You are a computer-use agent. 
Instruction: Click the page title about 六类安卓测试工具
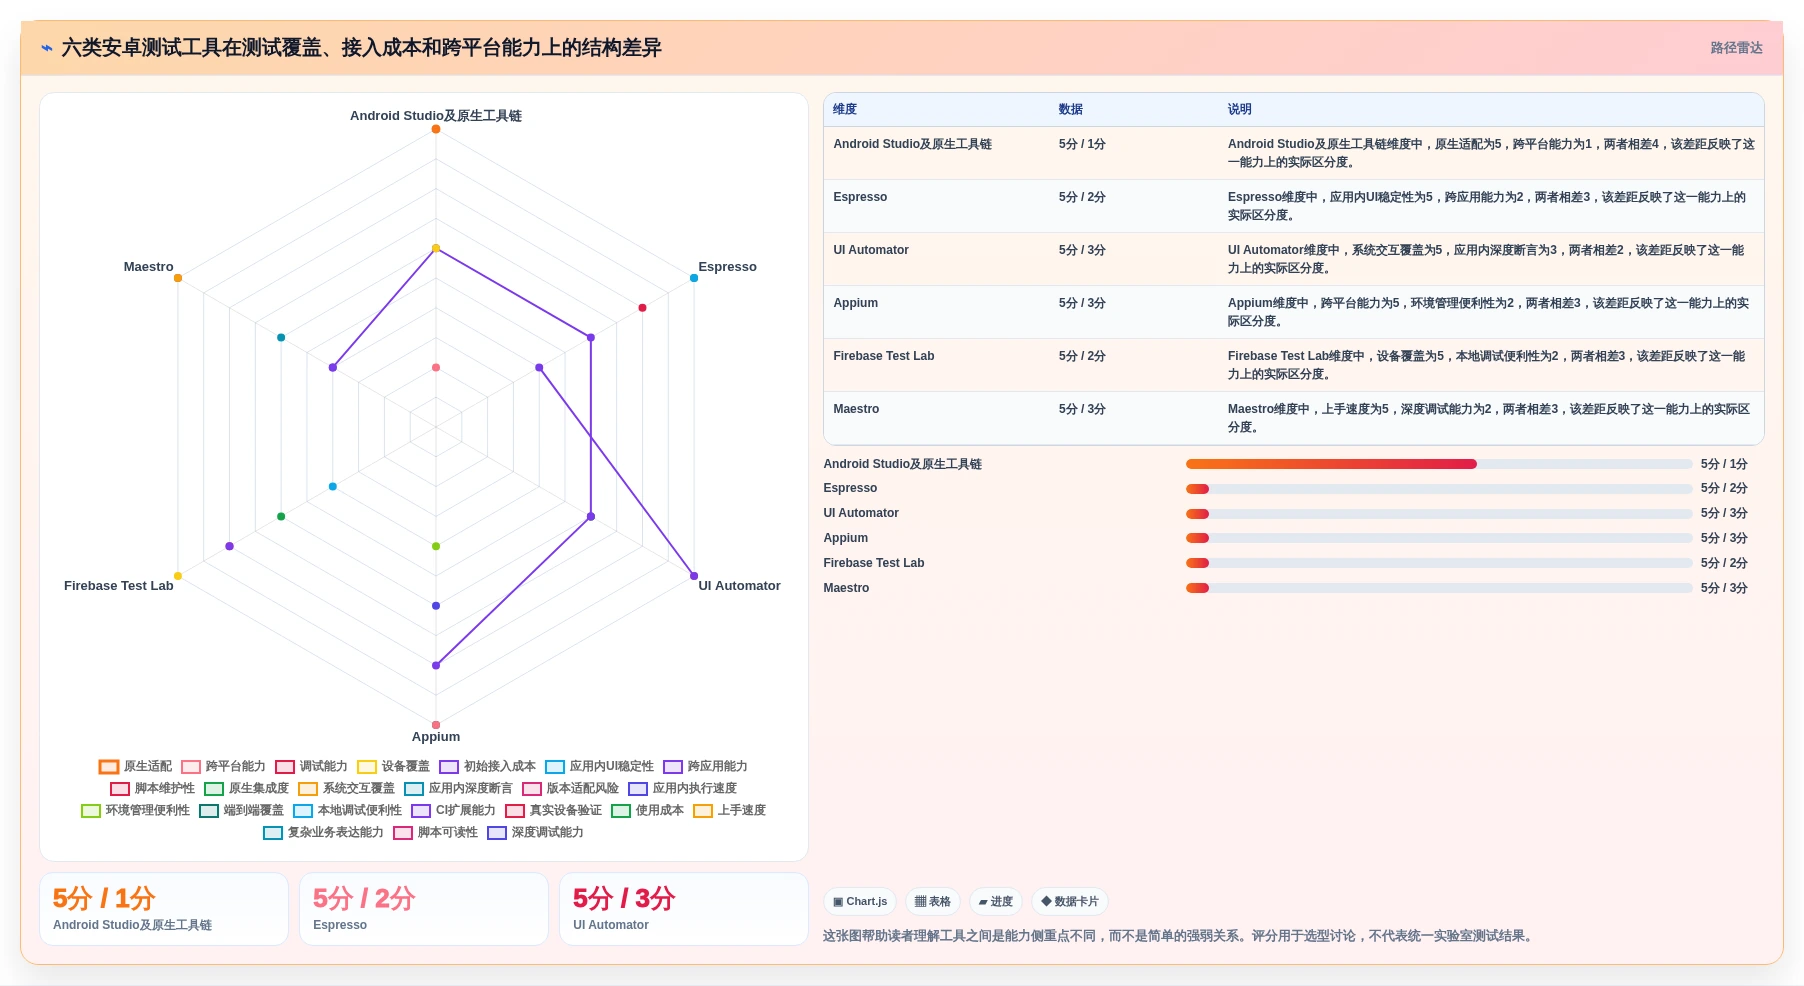tap(361, 48)
